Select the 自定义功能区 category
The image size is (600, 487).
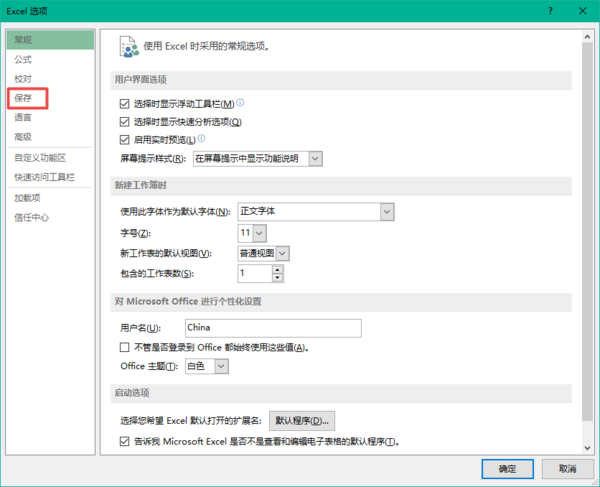[50, 158]
